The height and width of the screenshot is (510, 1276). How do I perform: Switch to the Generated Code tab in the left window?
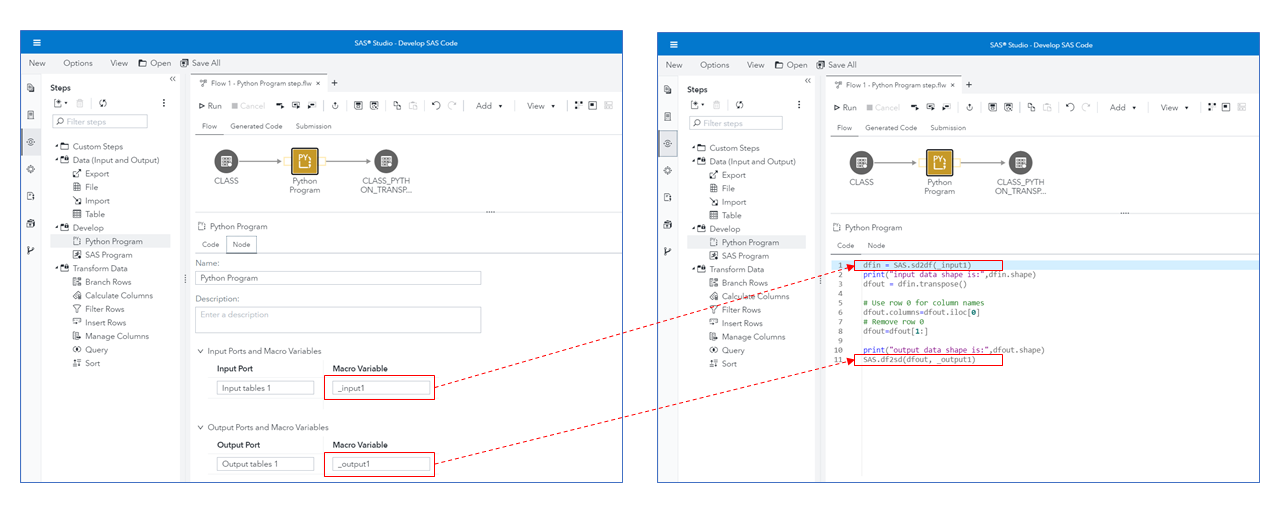[256, 126]
